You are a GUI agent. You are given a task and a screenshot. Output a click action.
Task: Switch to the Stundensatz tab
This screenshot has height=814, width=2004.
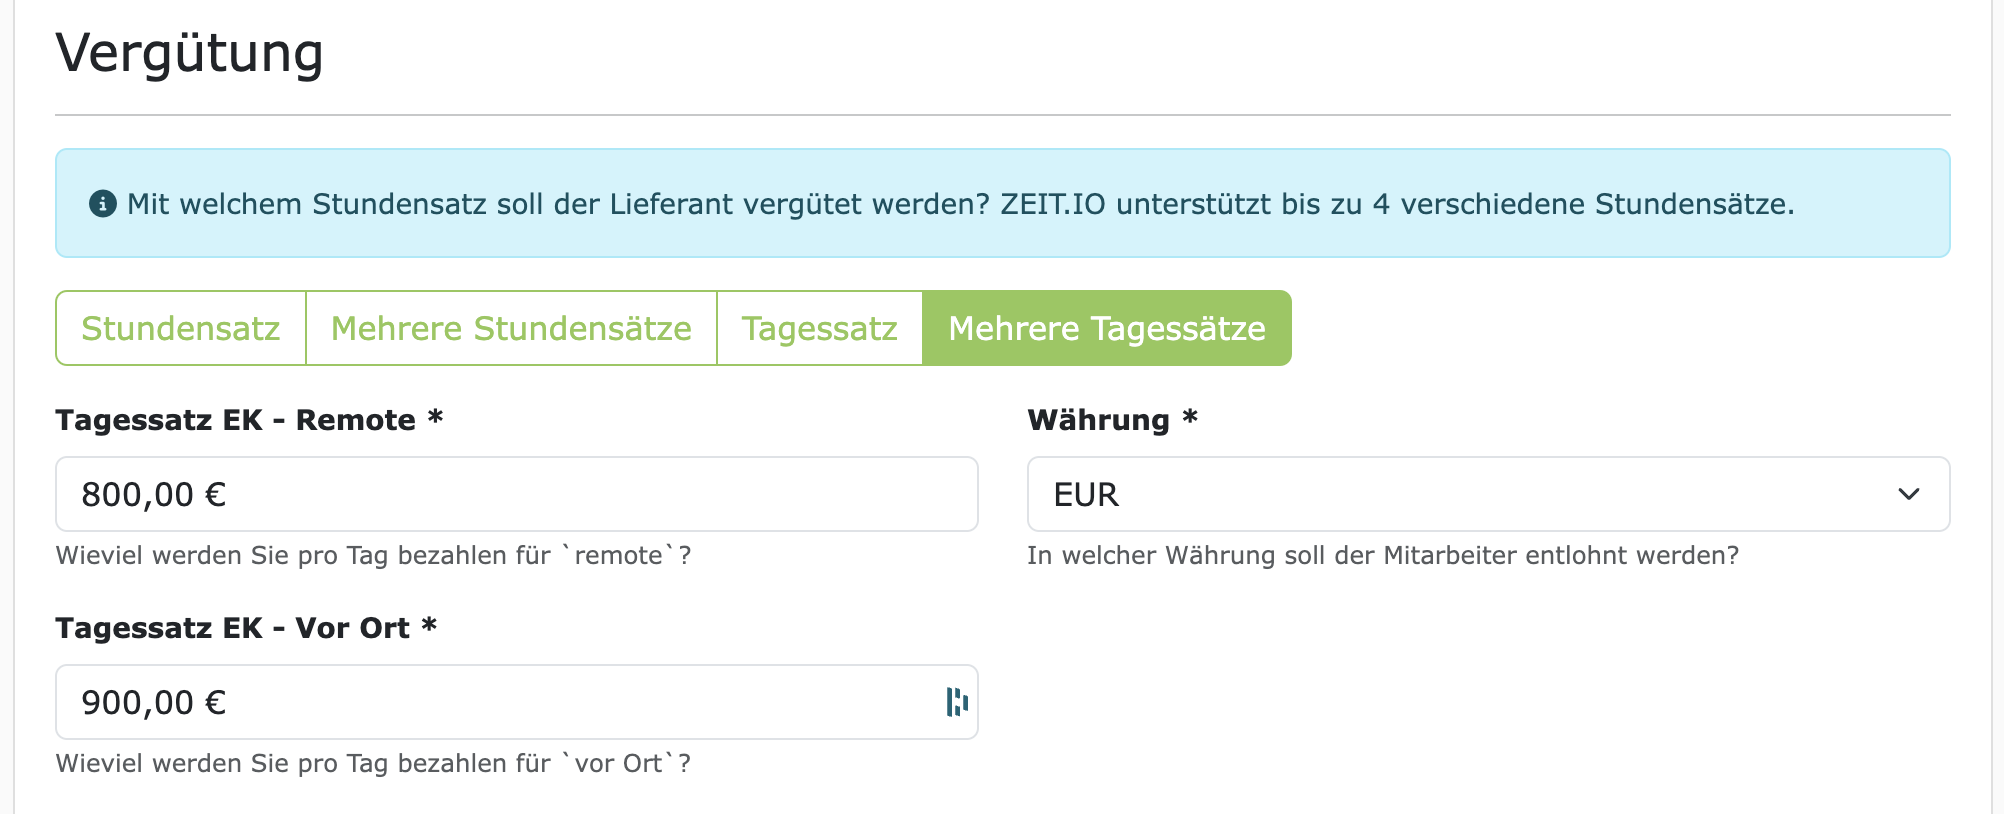pyautogui.click(x=181, y=328)
